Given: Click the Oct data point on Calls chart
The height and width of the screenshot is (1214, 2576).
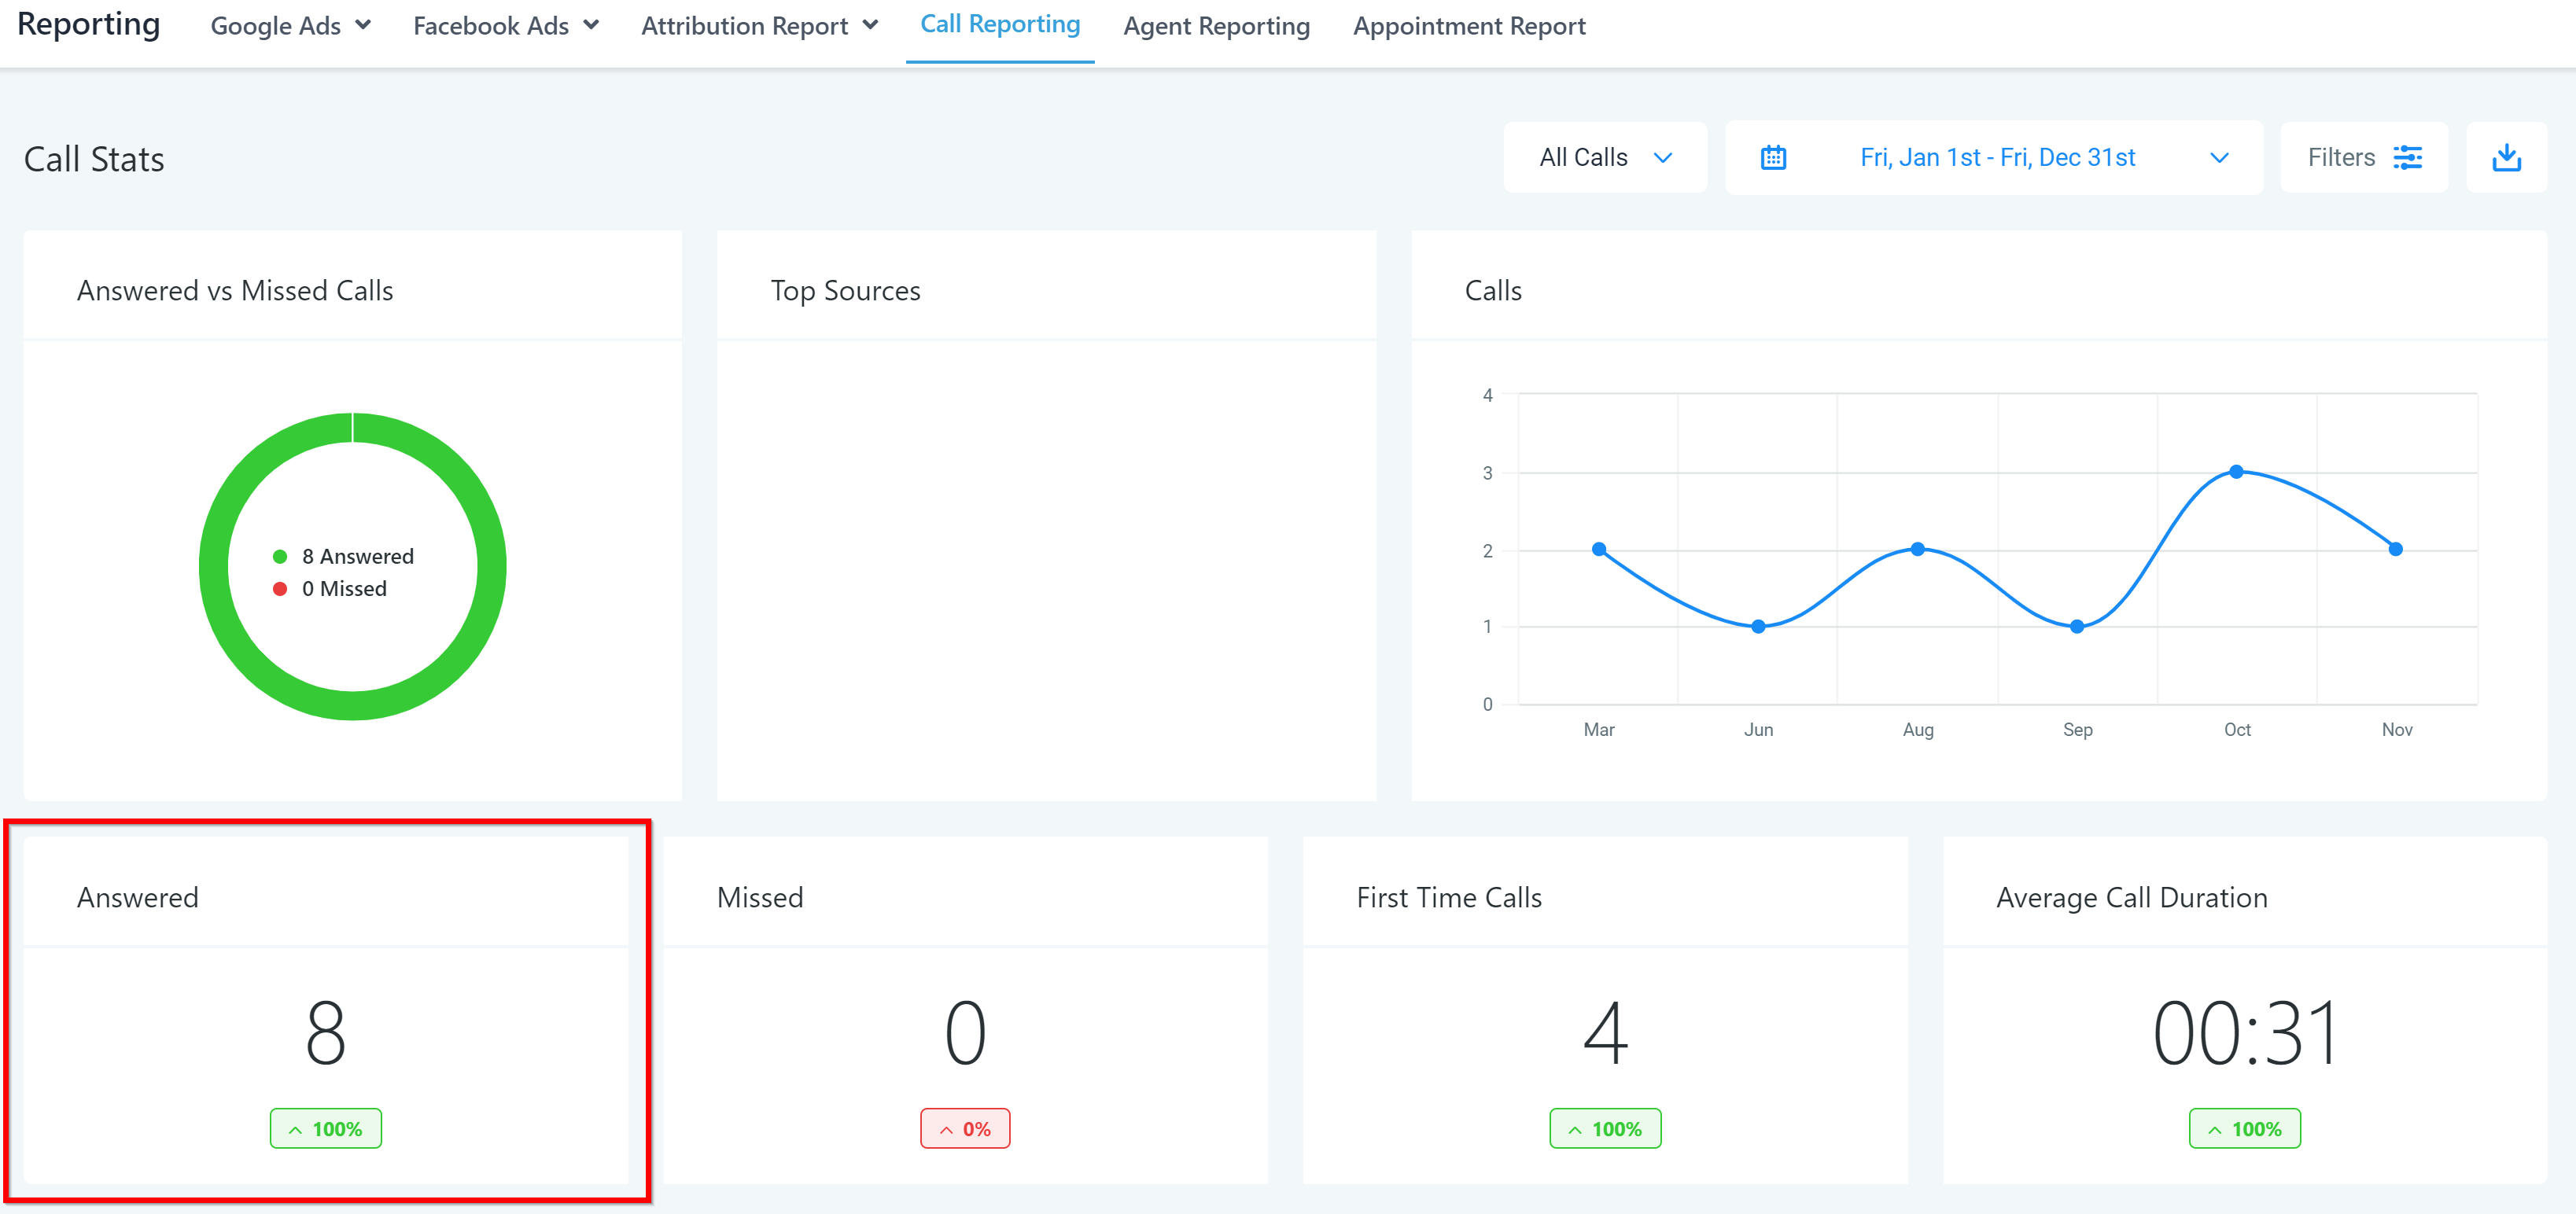Looking at the screenshot, I should coord(2237,472).
